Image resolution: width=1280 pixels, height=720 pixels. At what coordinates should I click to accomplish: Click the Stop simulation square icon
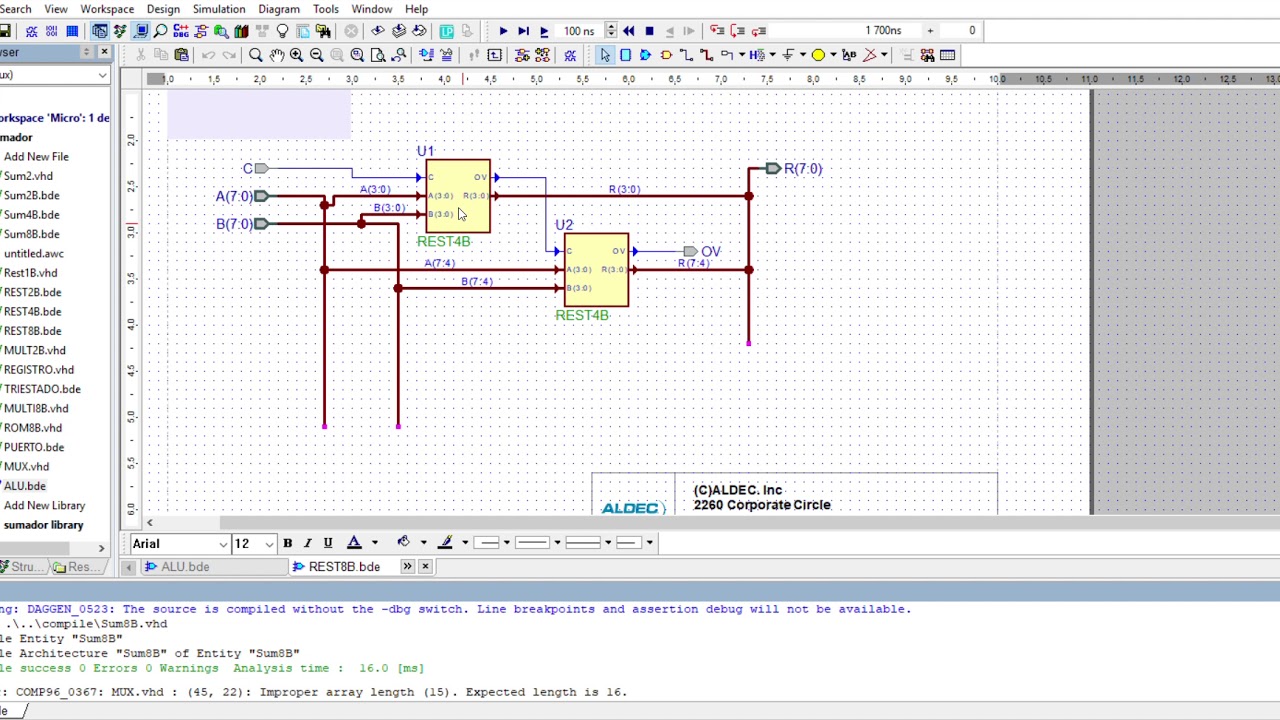(x=649, y=31)
